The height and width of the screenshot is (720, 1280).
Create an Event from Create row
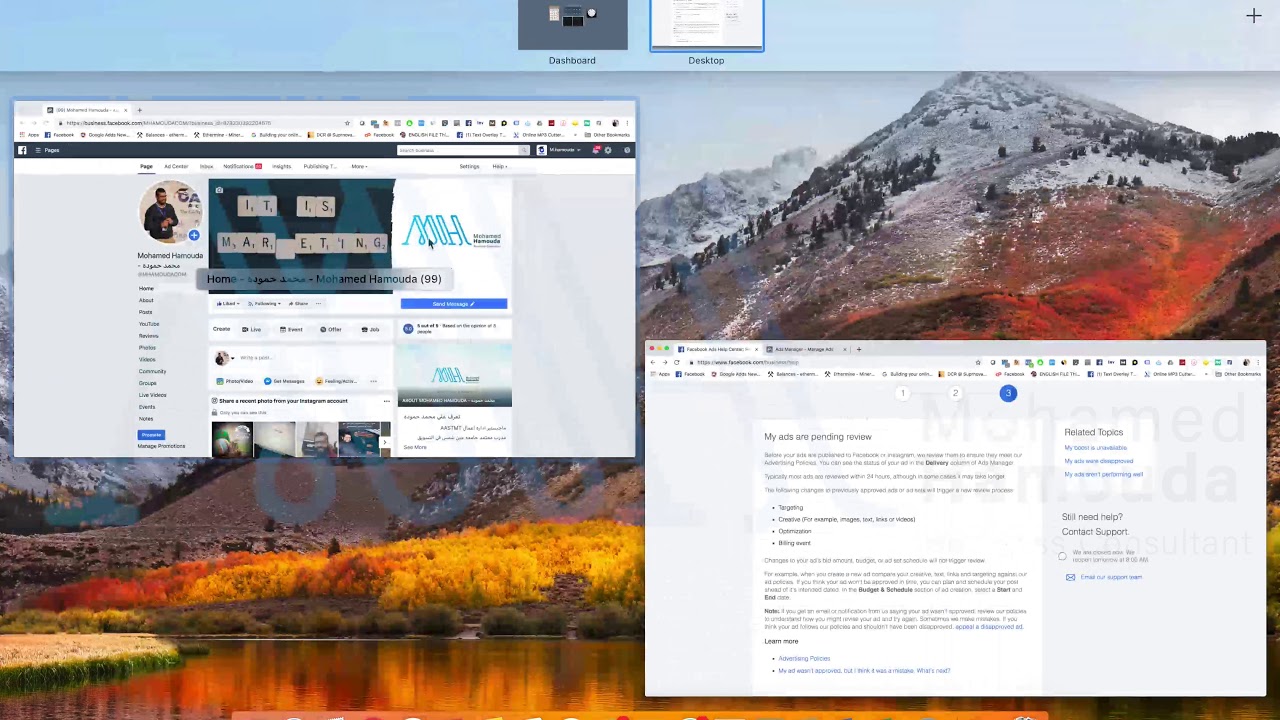pyautogui.click(x=291, y=329)
